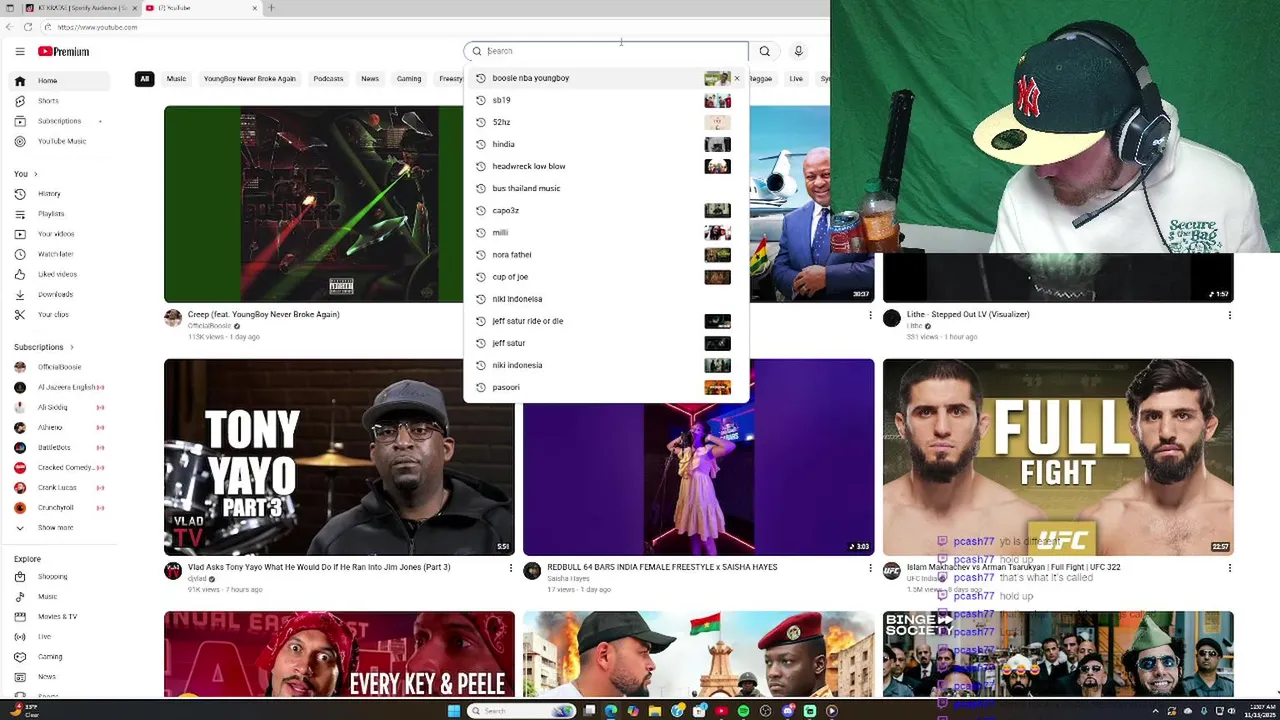Play the Every Key & Peele thumbnail
The width and height of the screenshot is (1280, 720).
[x=339, y=654]
